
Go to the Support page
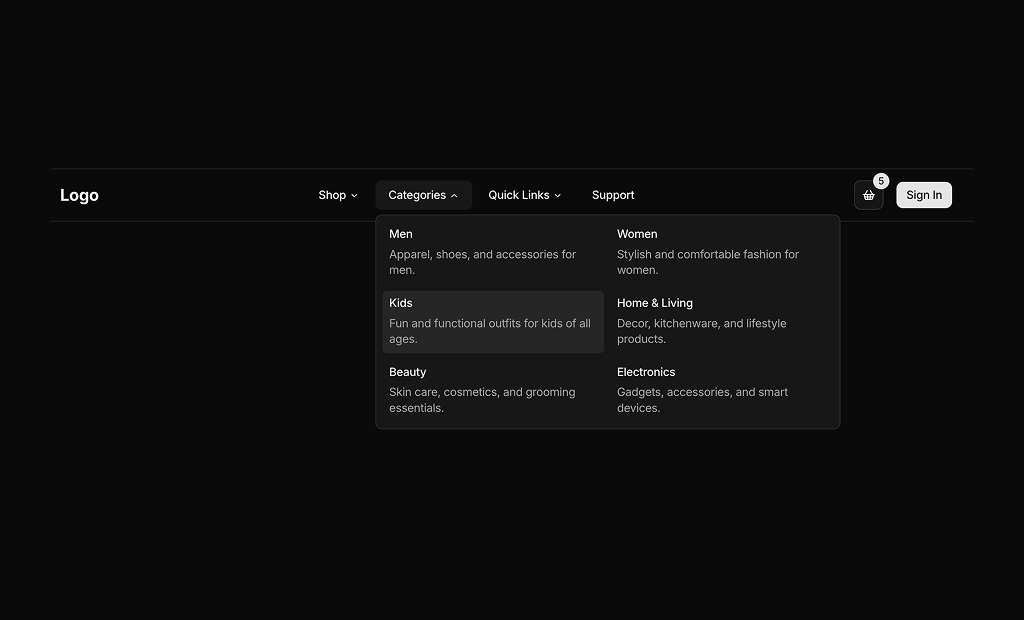[613, 195]
